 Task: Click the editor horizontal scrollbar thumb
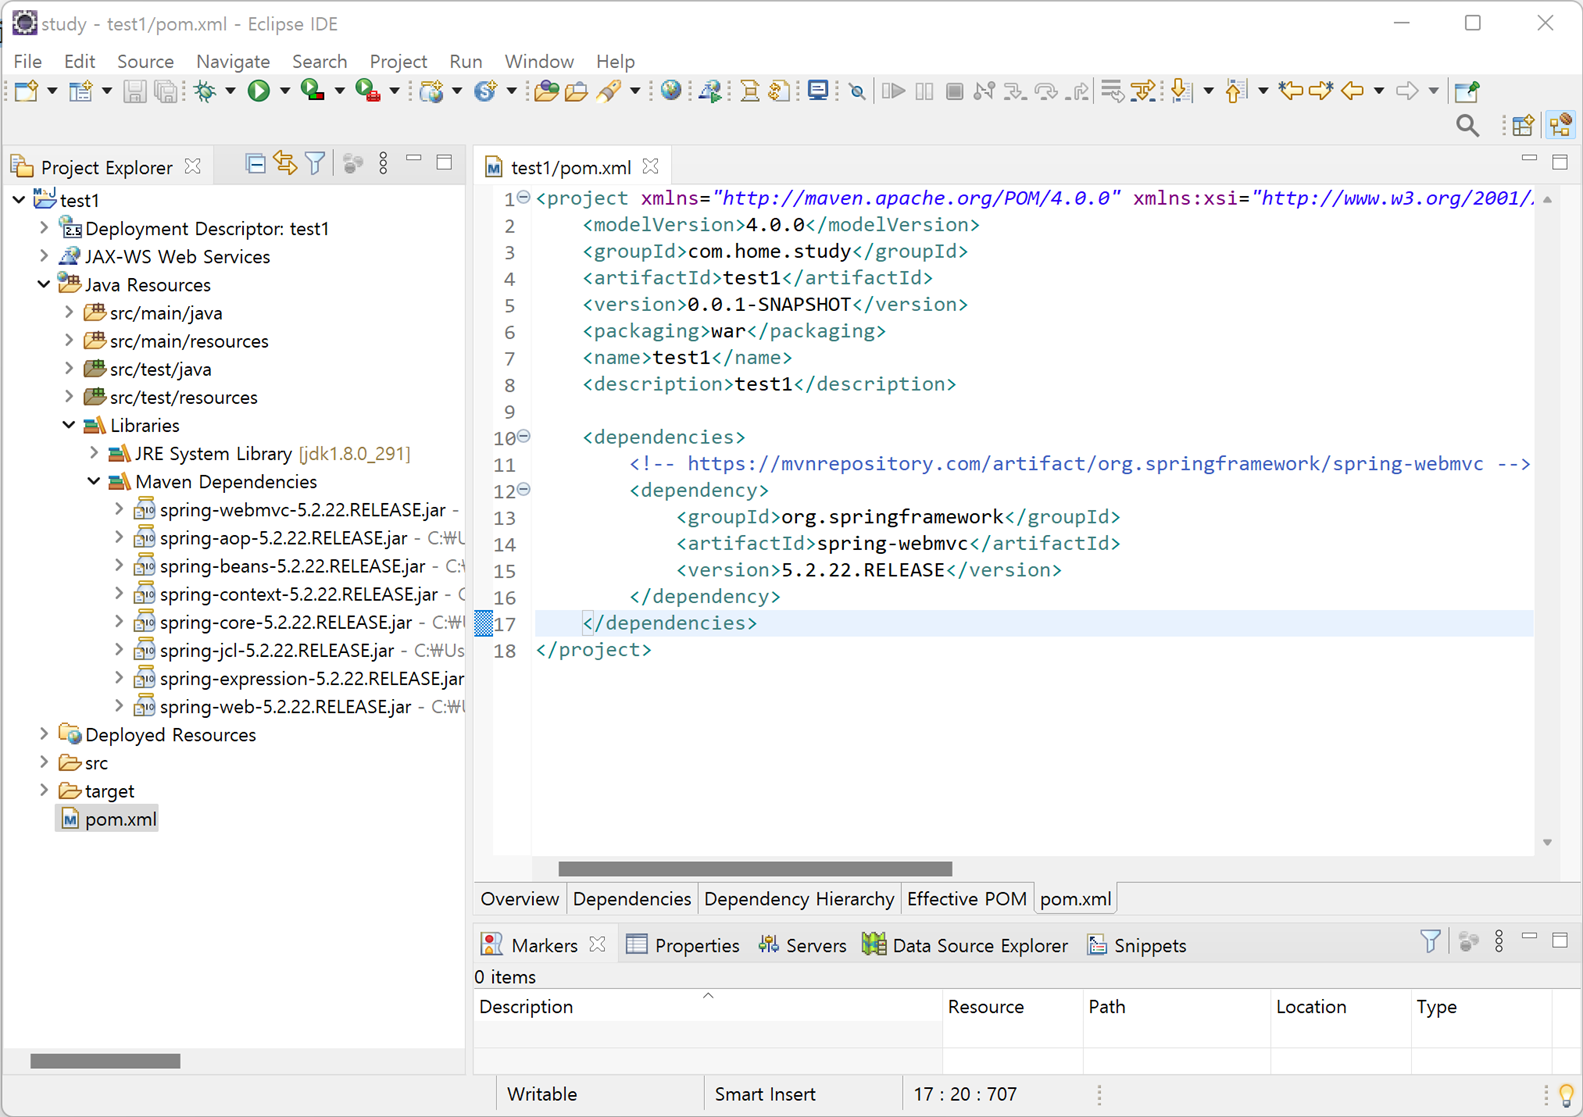pyautogui.click(x=755, y=869)
